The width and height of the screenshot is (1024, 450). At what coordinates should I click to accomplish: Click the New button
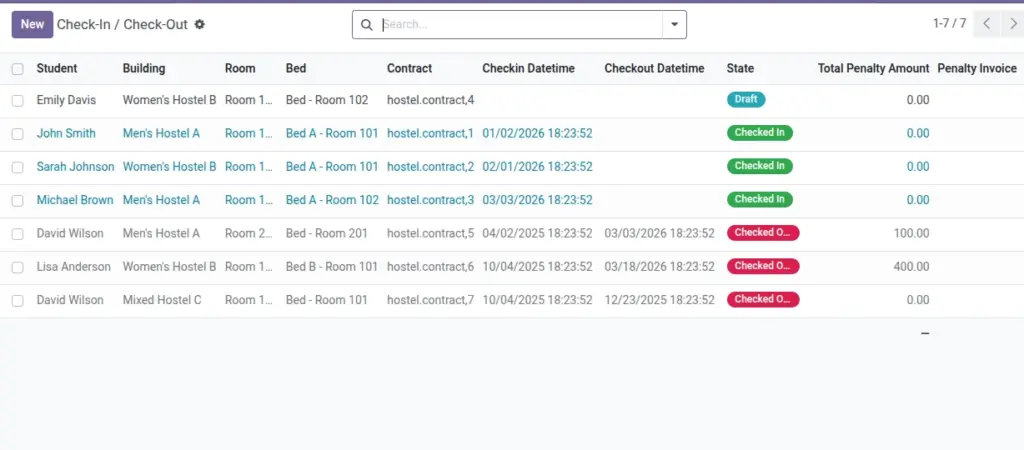32,24
